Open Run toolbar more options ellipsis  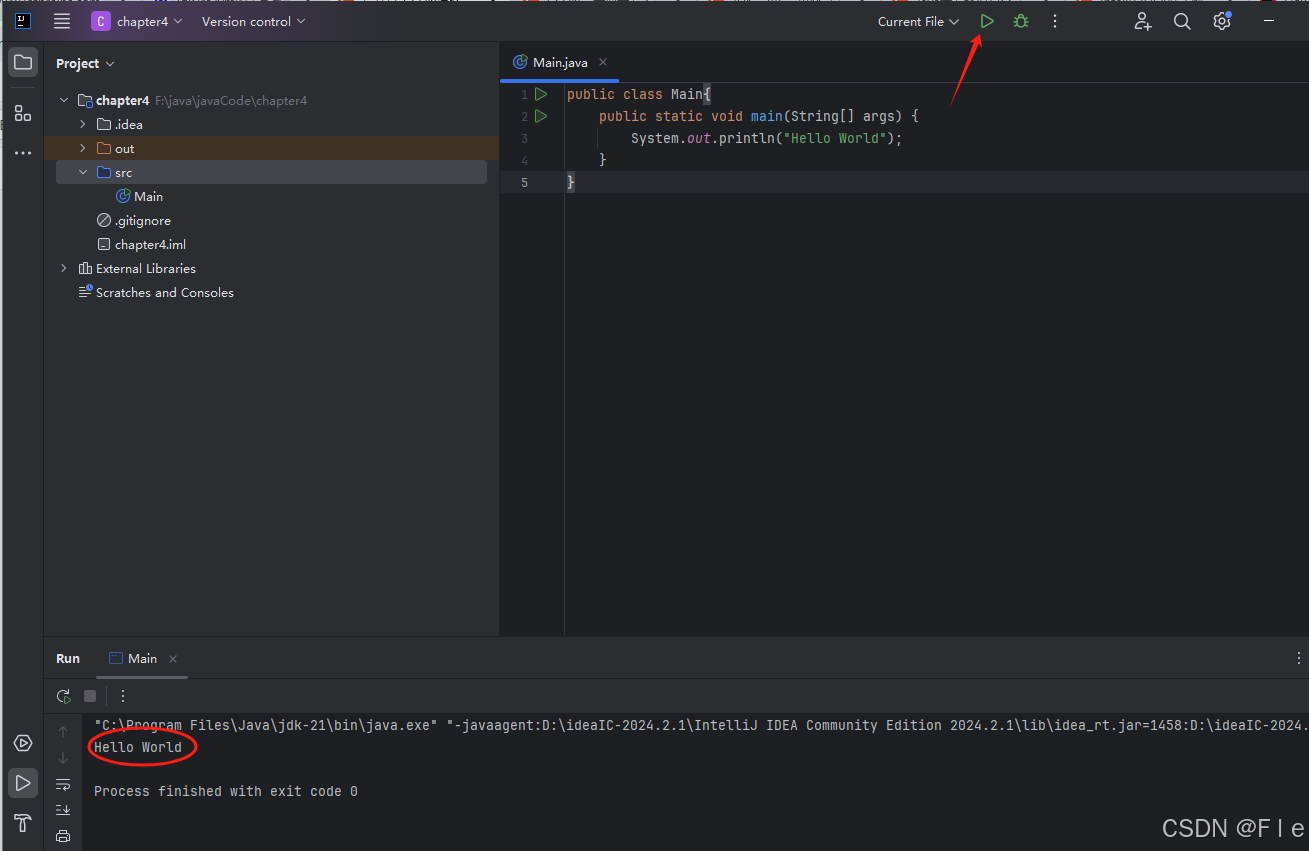tap(123, 696)
